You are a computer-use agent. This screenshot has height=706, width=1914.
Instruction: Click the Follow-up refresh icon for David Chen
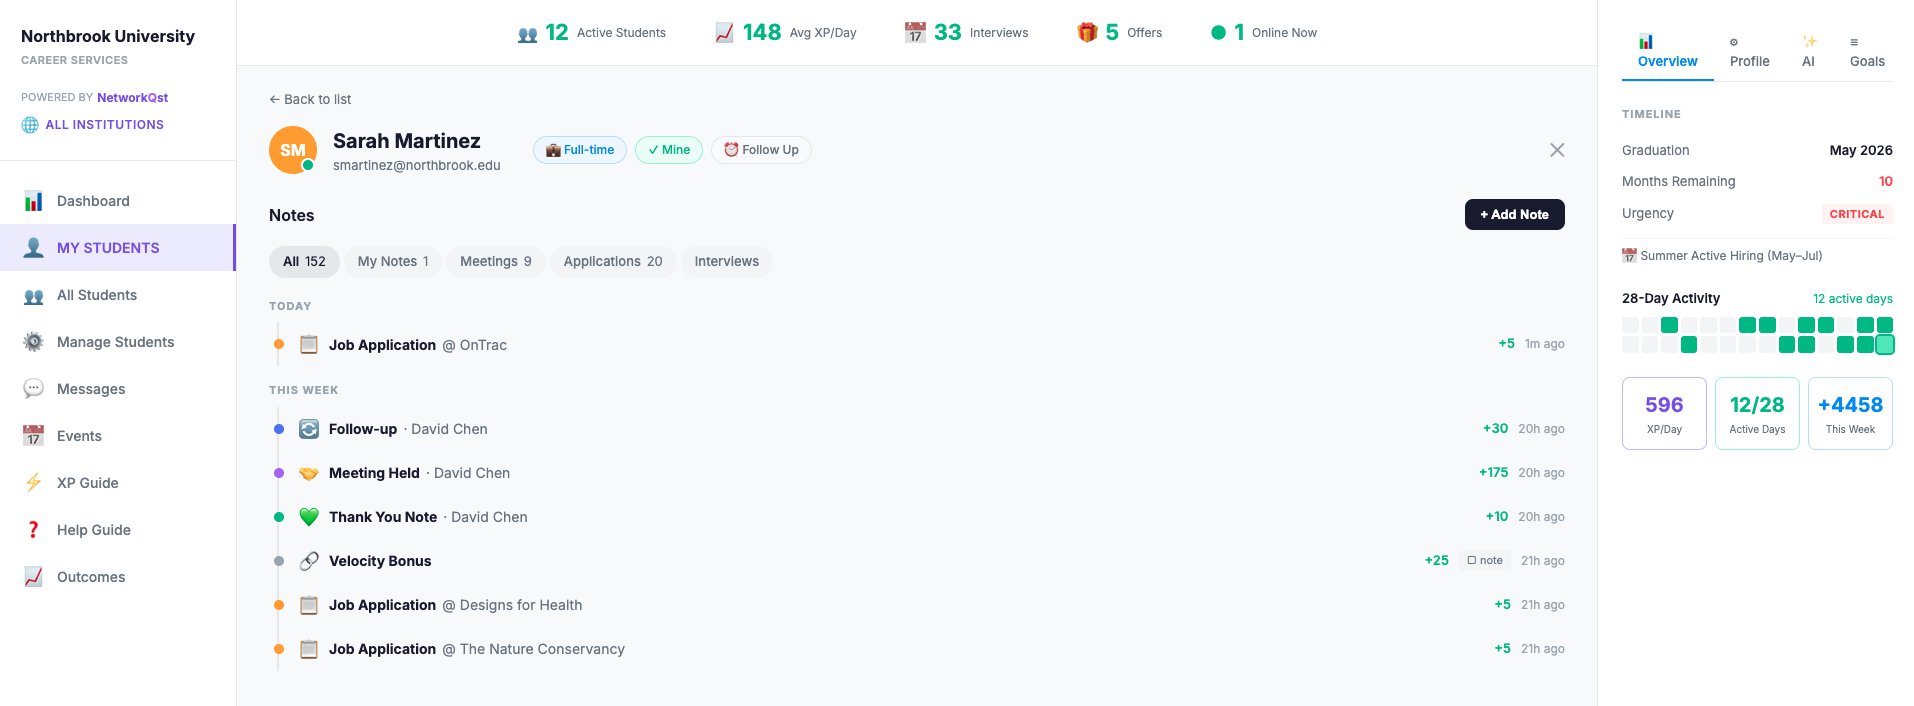(309, 429)
